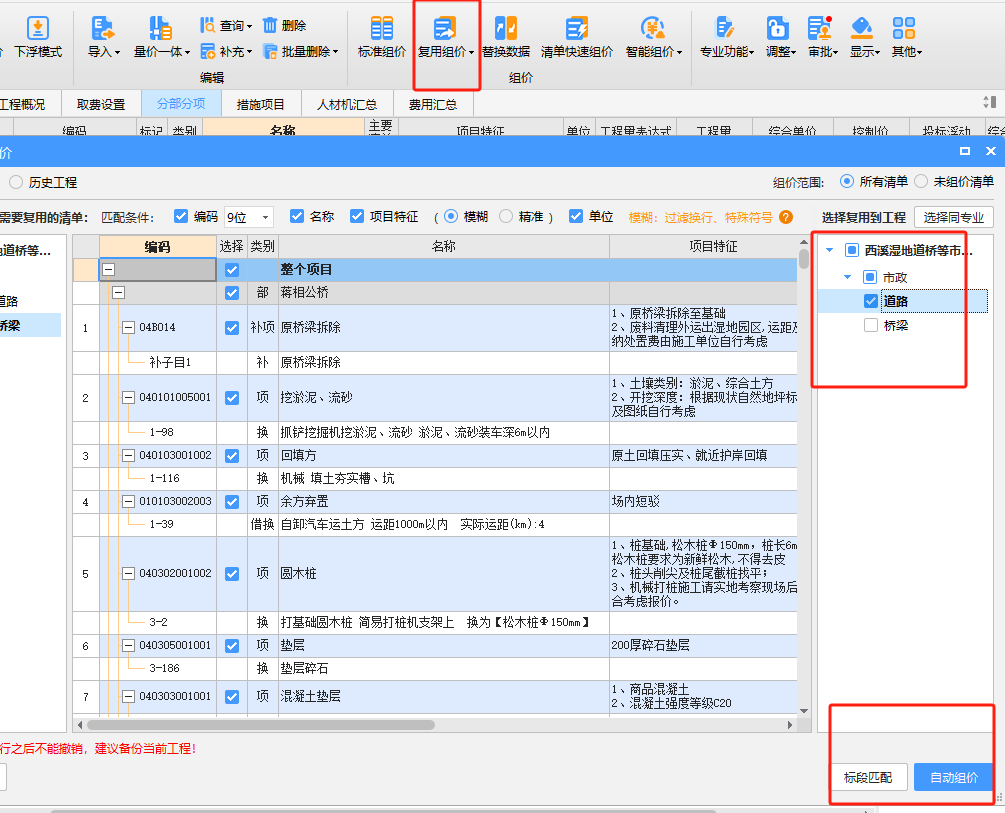Click the 审批 icon
Image resolution: width=1005 pixels, height=813 pixels.
coord(820,29)
